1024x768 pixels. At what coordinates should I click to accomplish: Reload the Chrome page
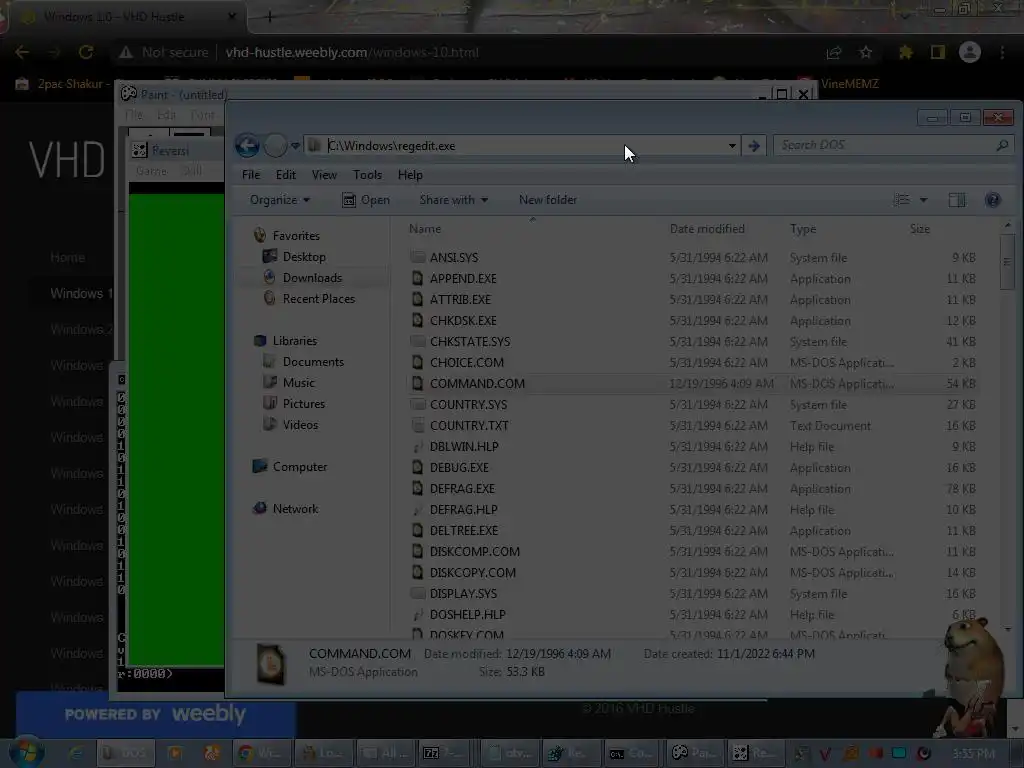pyautogui.click(x=86, y=52)
